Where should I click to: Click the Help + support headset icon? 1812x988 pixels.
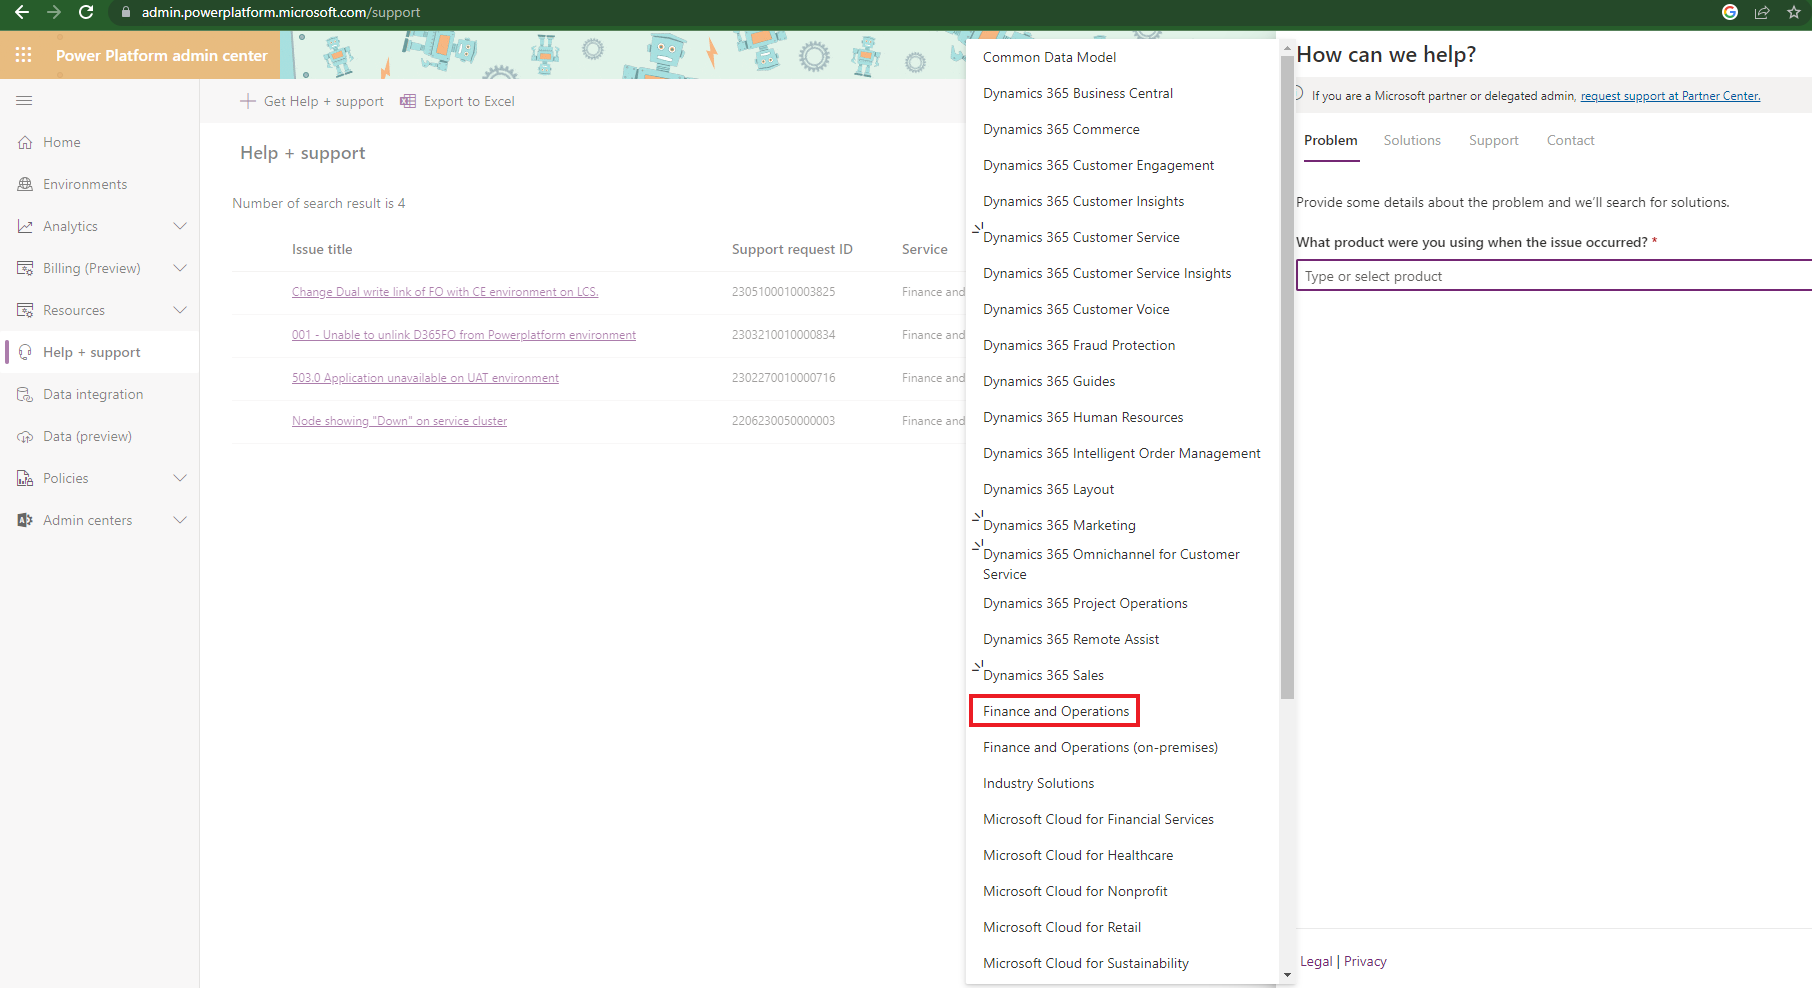click(25, 352)
